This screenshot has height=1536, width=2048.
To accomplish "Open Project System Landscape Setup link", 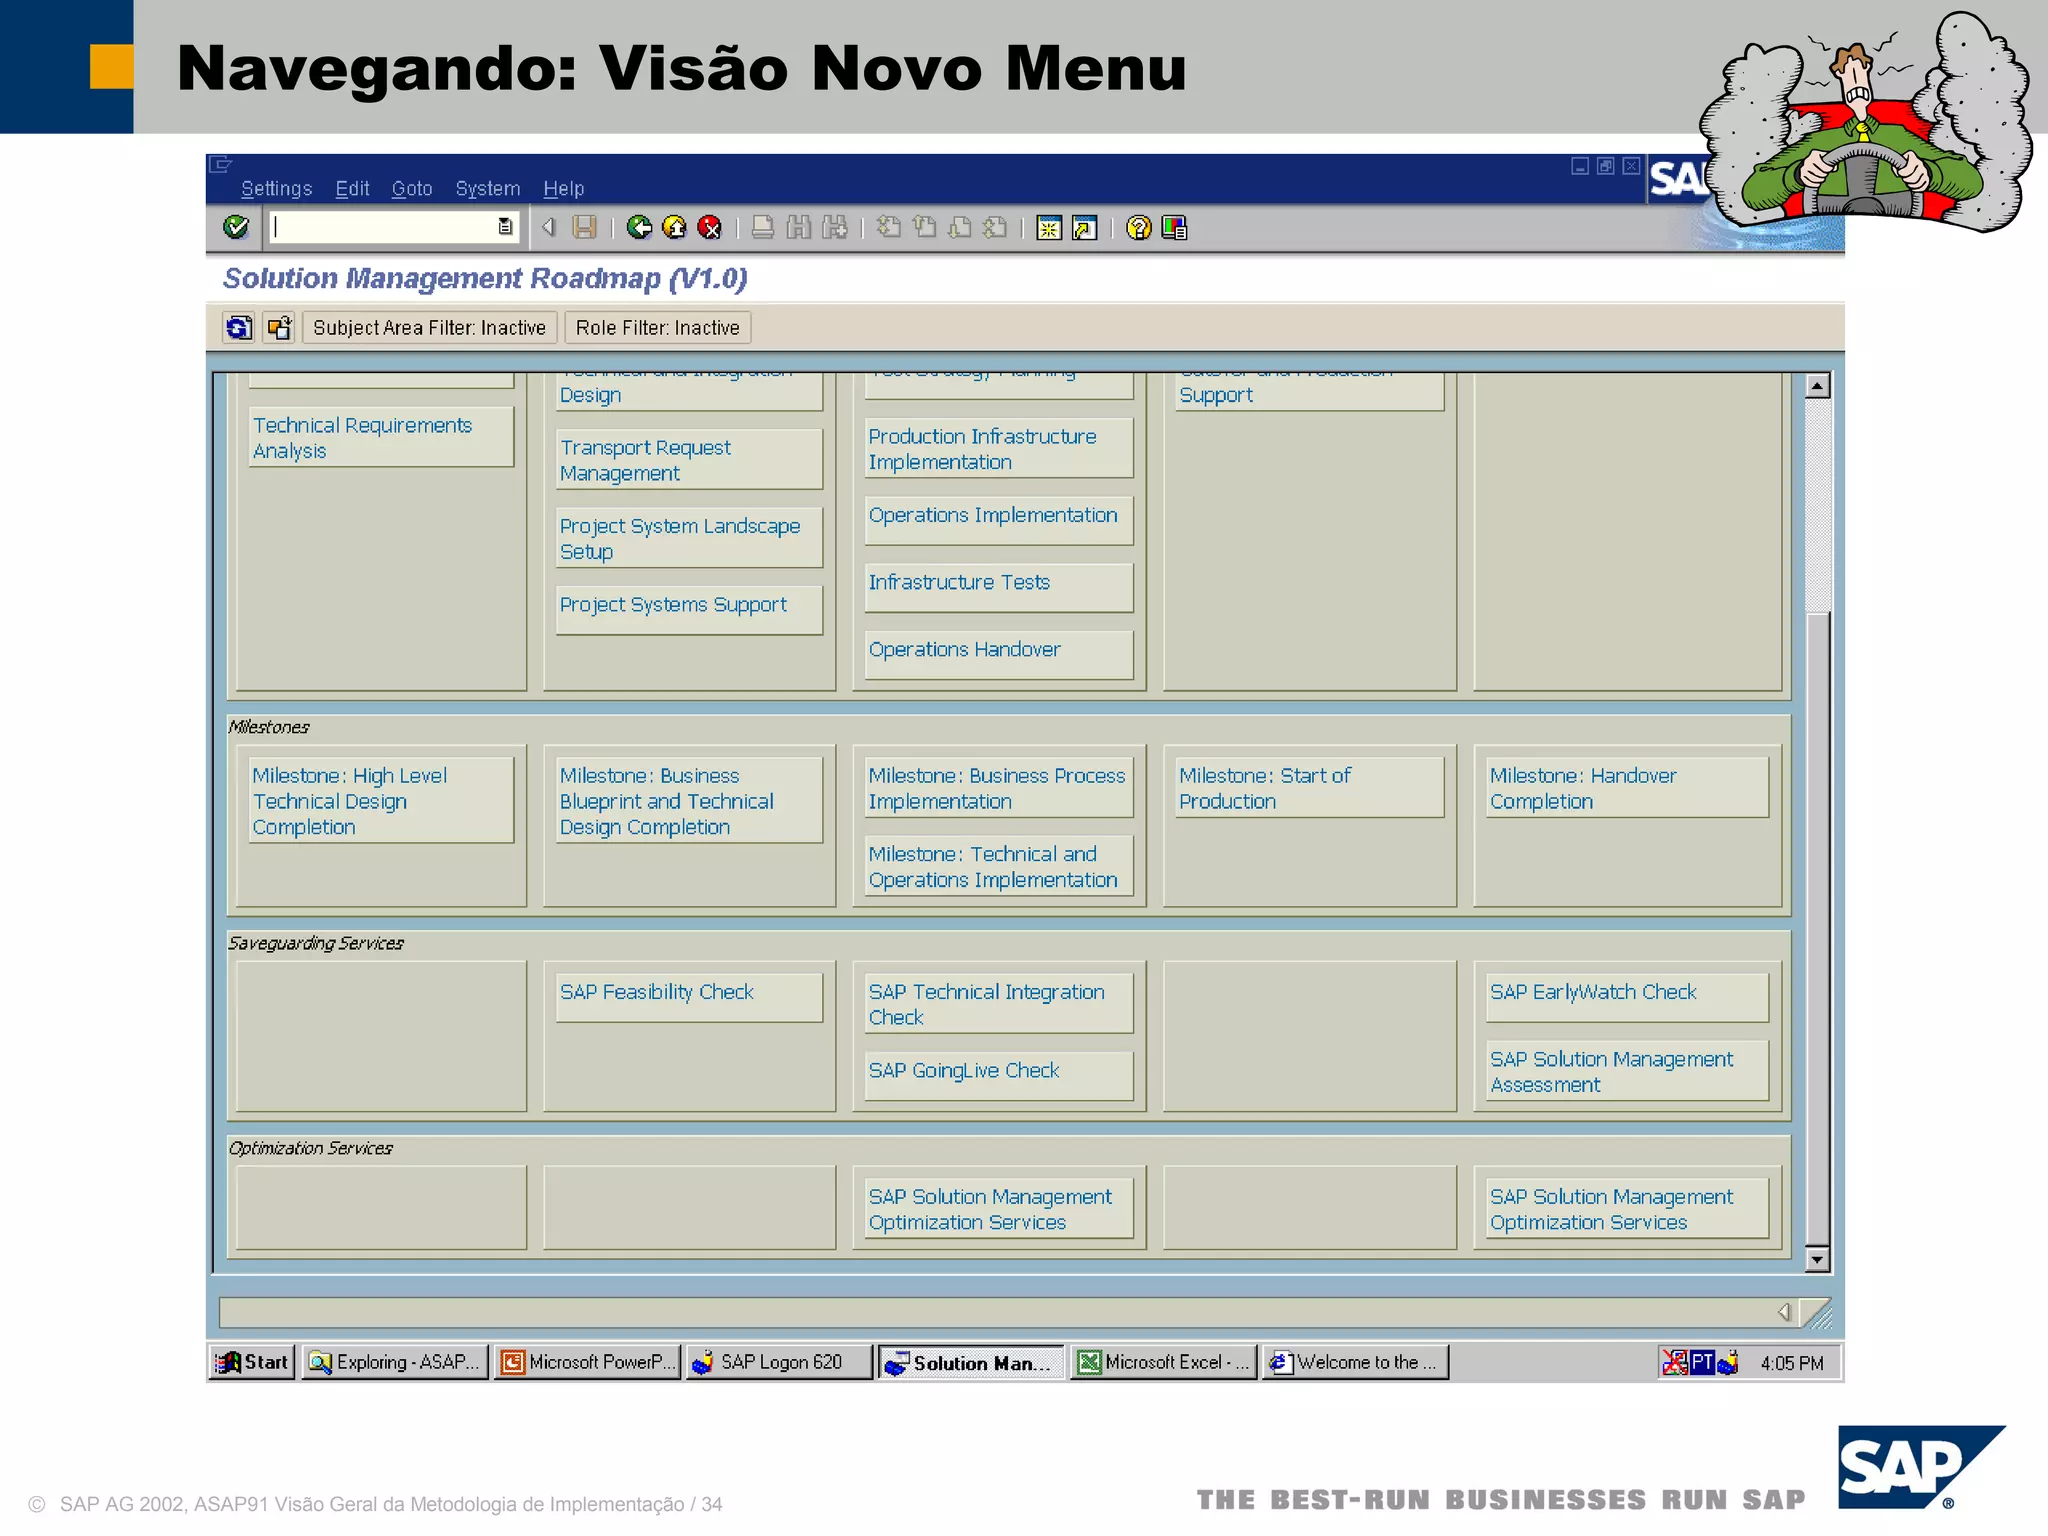I will [x=689, y=538].
